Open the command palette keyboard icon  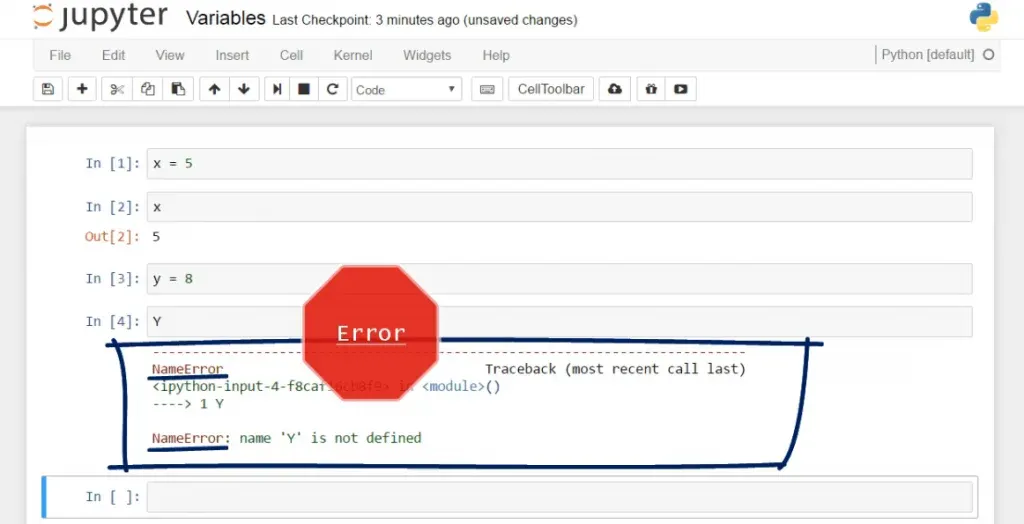pos(487,89)
